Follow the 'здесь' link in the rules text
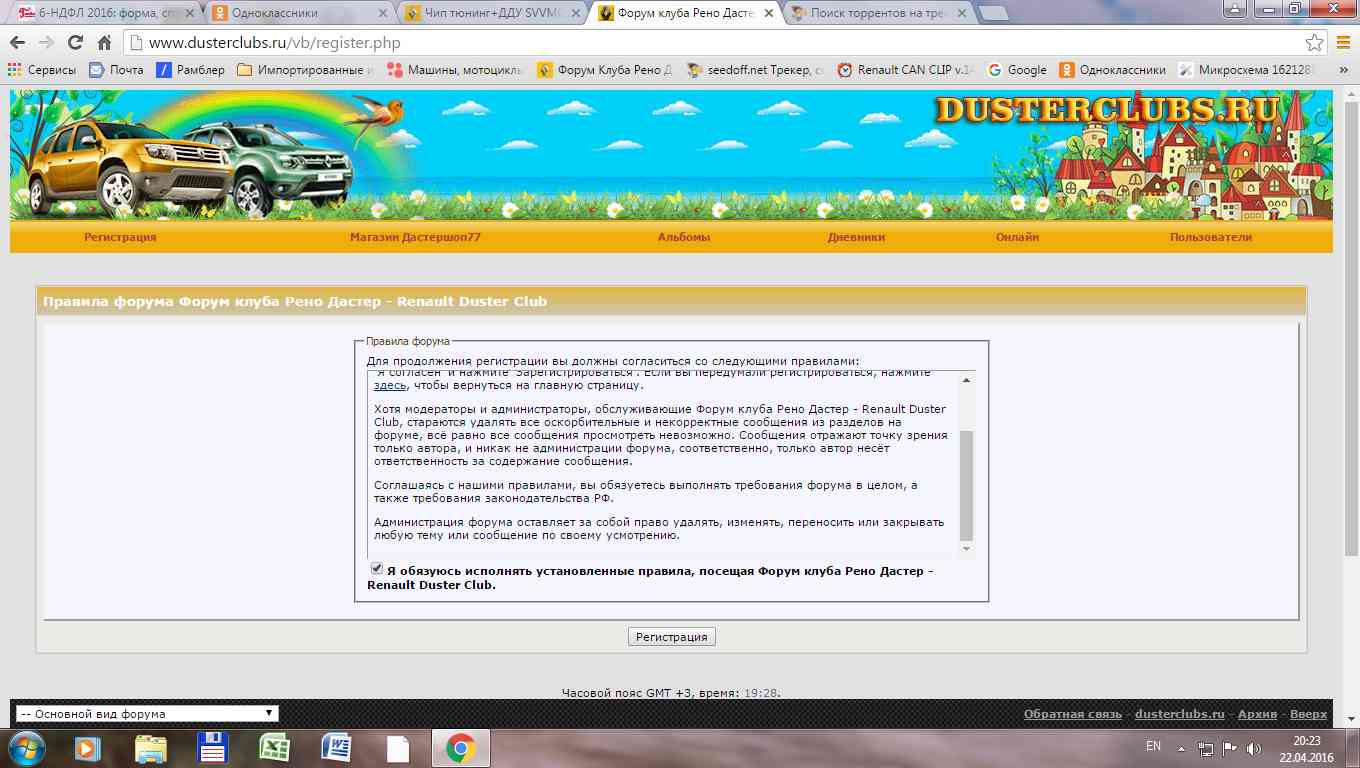1360x768 pixels. point(389,385)
